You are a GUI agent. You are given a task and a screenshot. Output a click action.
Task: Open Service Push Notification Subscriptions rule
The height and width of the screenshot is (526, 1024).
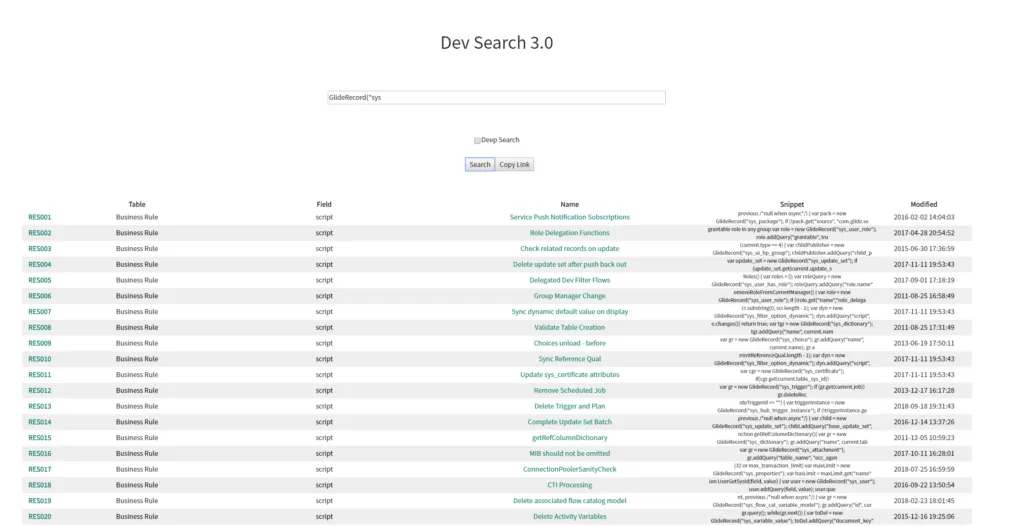pyautogui.click(x=569, y=217)
